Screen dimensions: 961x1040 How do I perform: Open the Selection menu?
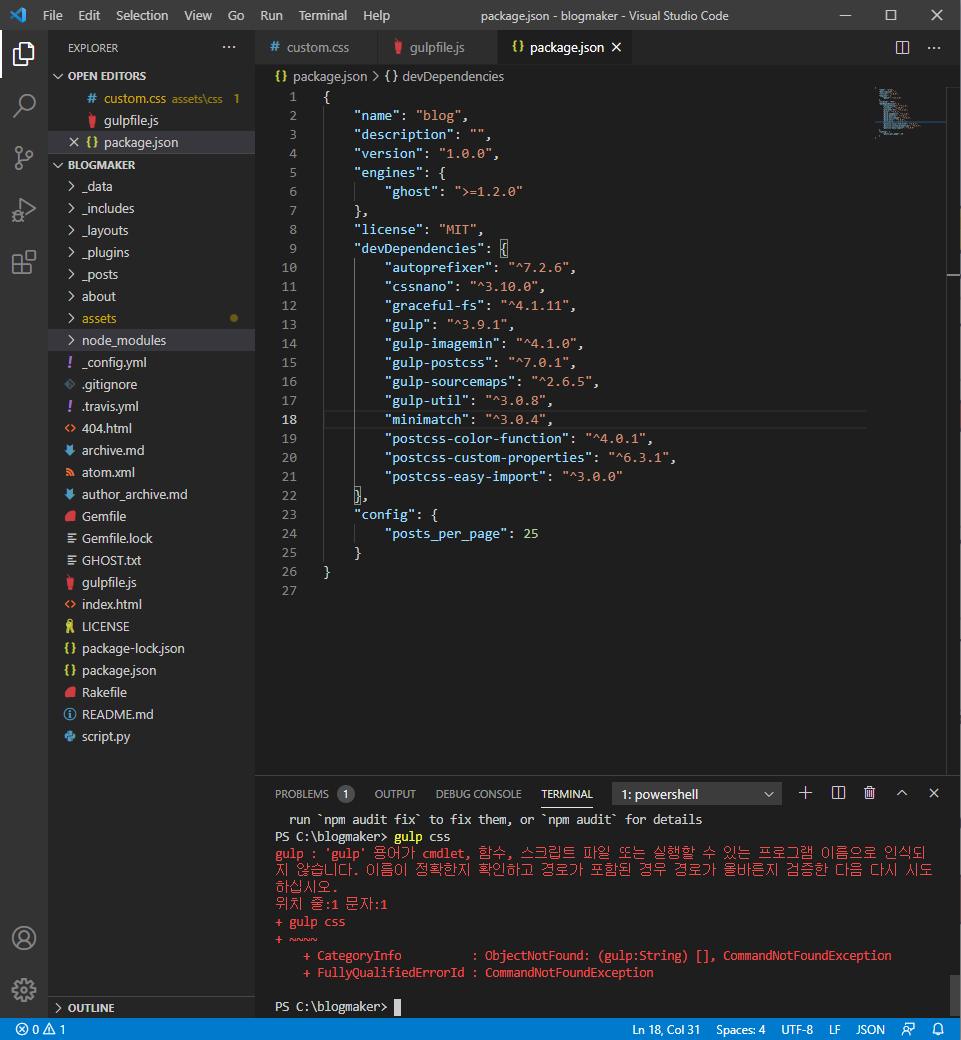tap(142, 15)
